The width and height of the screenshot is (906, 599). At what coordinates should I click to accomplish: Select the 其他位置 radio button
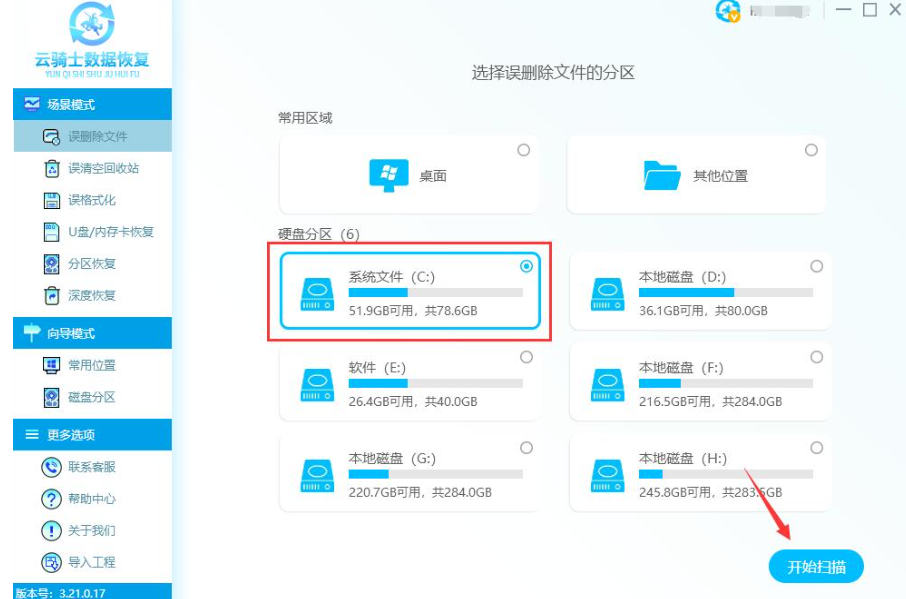(811, 150)
